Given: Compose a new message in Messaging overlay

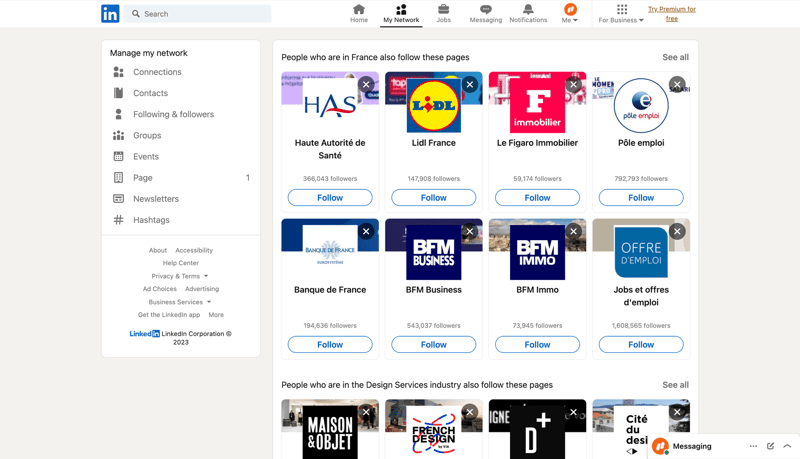Looking at the screenshot, I should point(770,446).
